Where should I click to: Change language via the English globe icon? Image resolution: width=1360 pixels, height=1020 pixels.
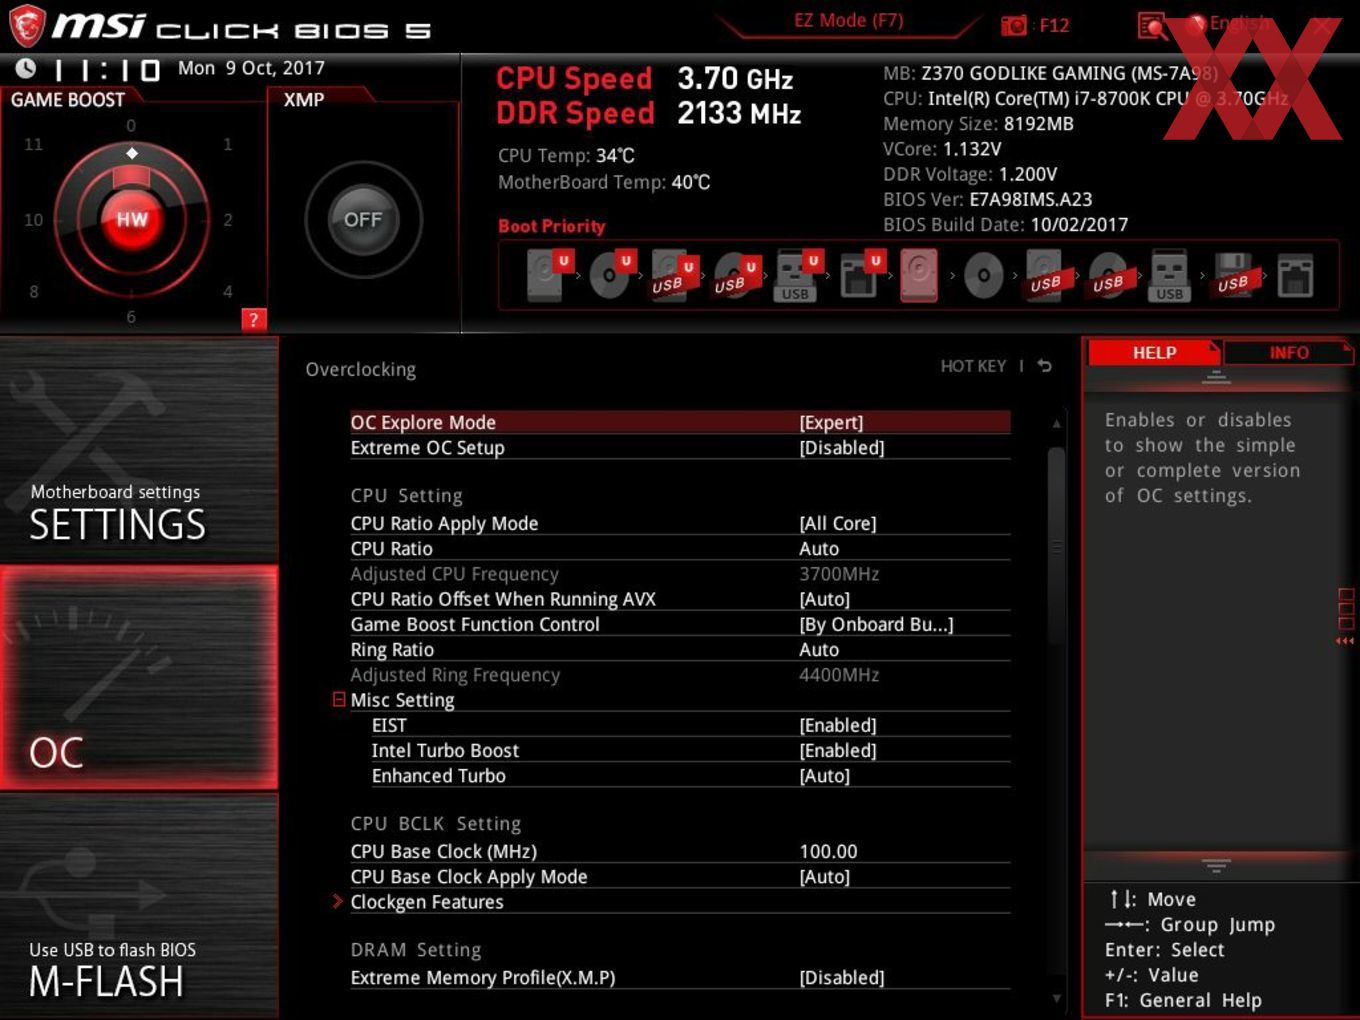coord(1196,23)
